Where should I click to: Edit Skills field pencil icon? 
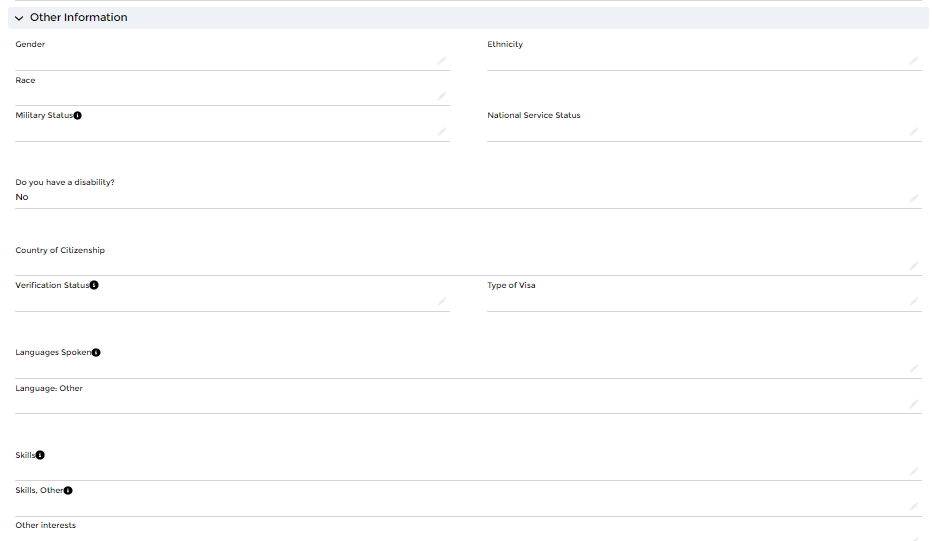click(914, 471)
